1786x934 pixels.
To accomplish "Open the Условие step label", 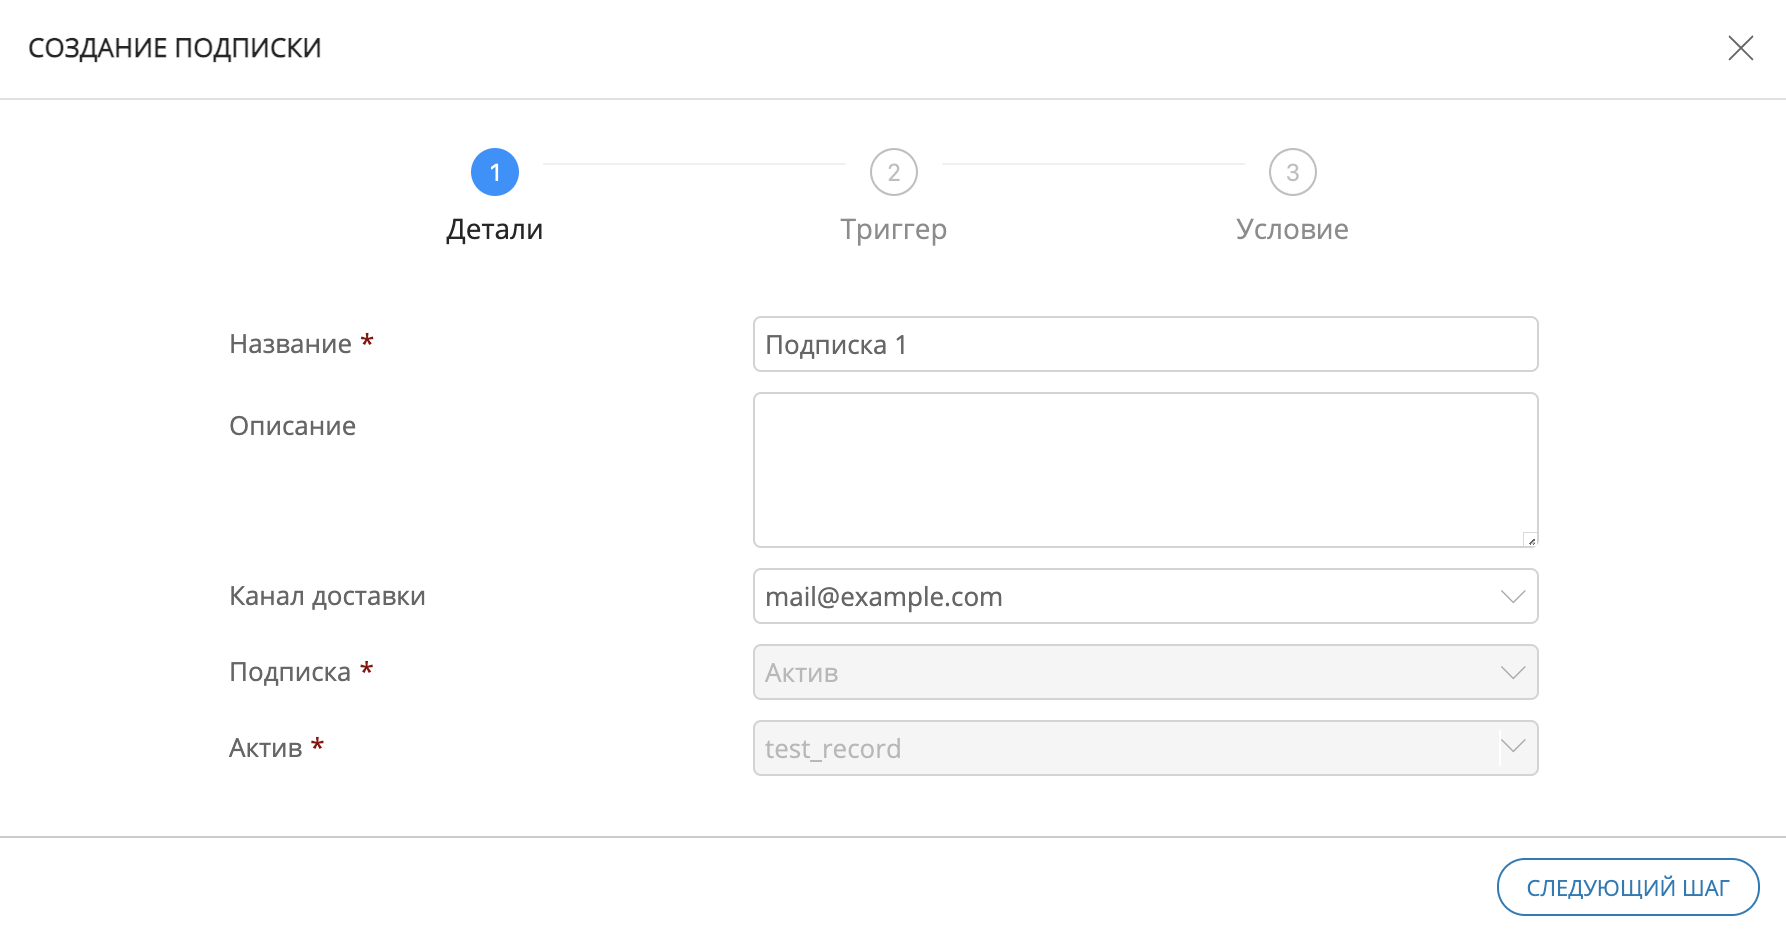I will pos(1292,229).
